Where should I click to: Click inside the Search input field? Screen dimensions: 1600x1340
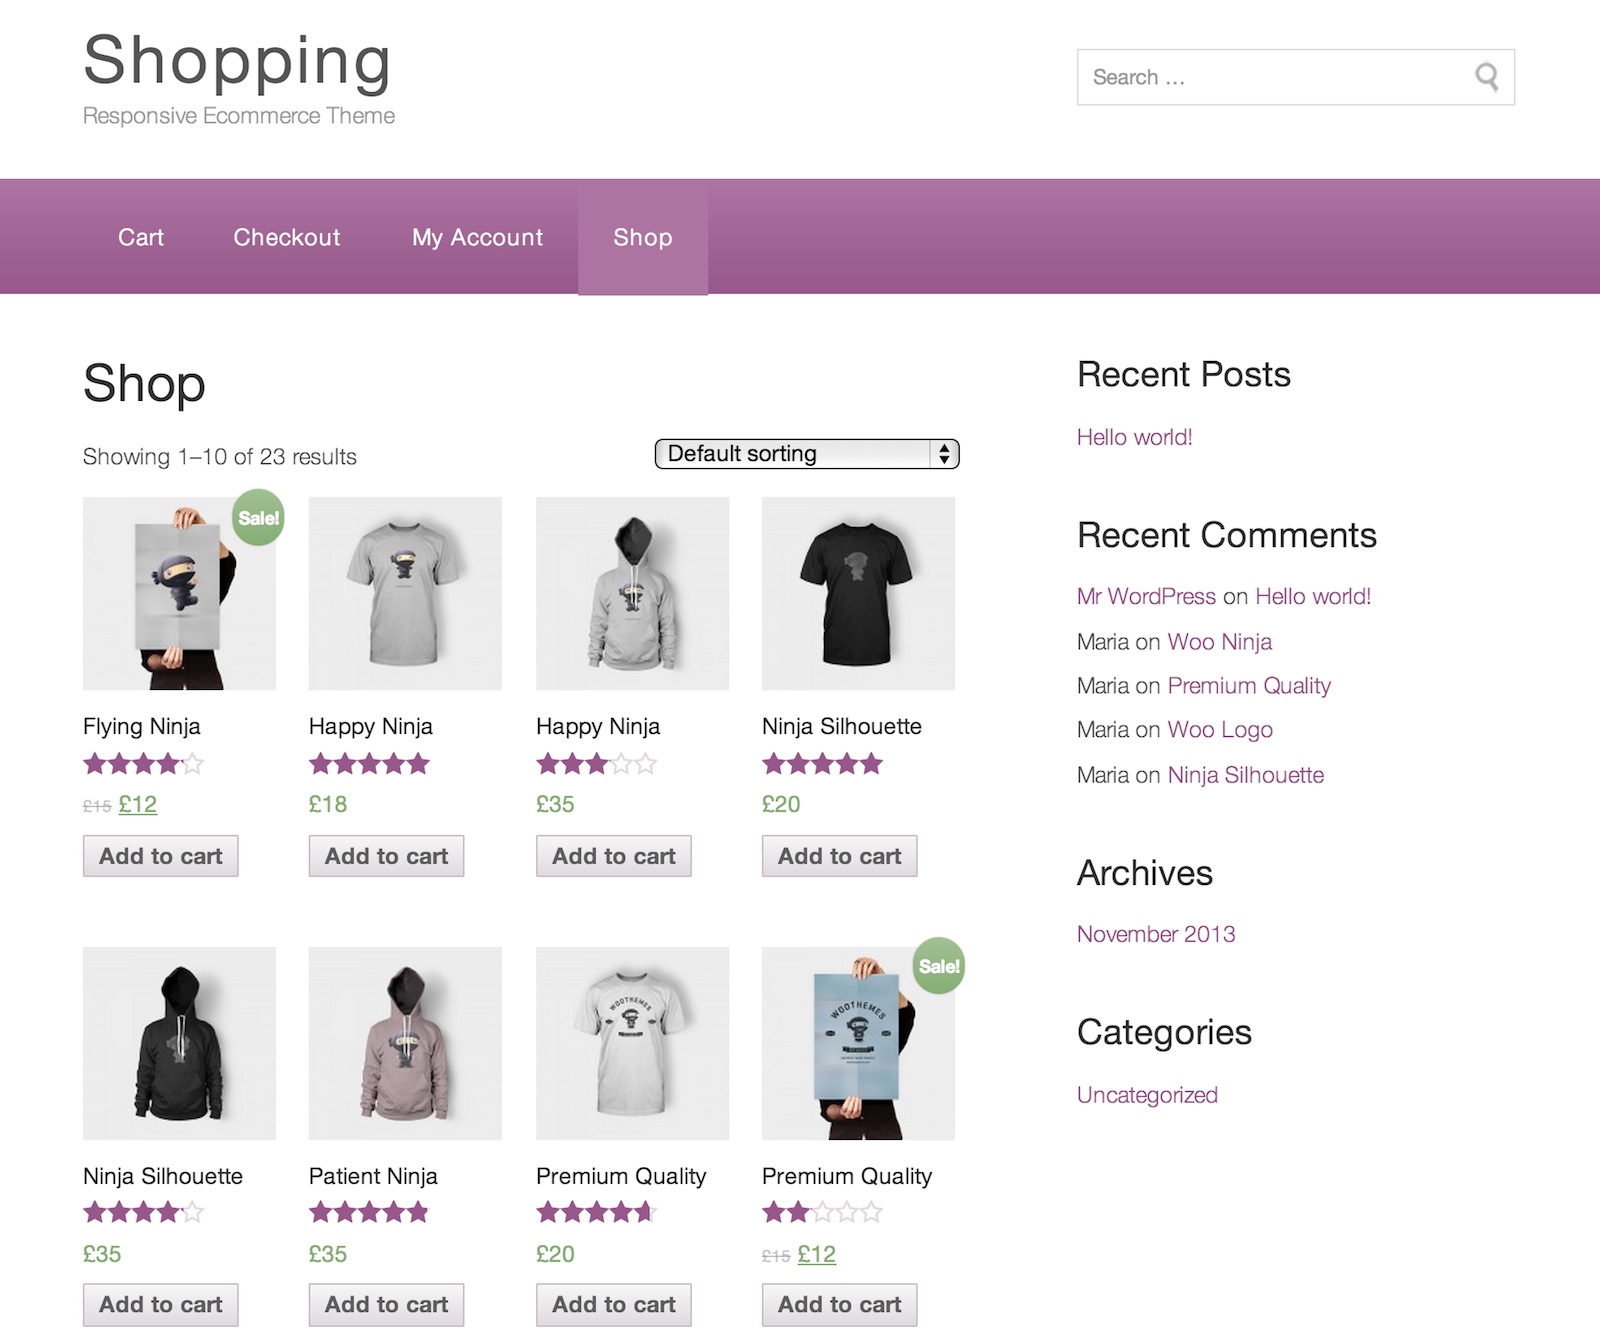tap(1270, 77)
